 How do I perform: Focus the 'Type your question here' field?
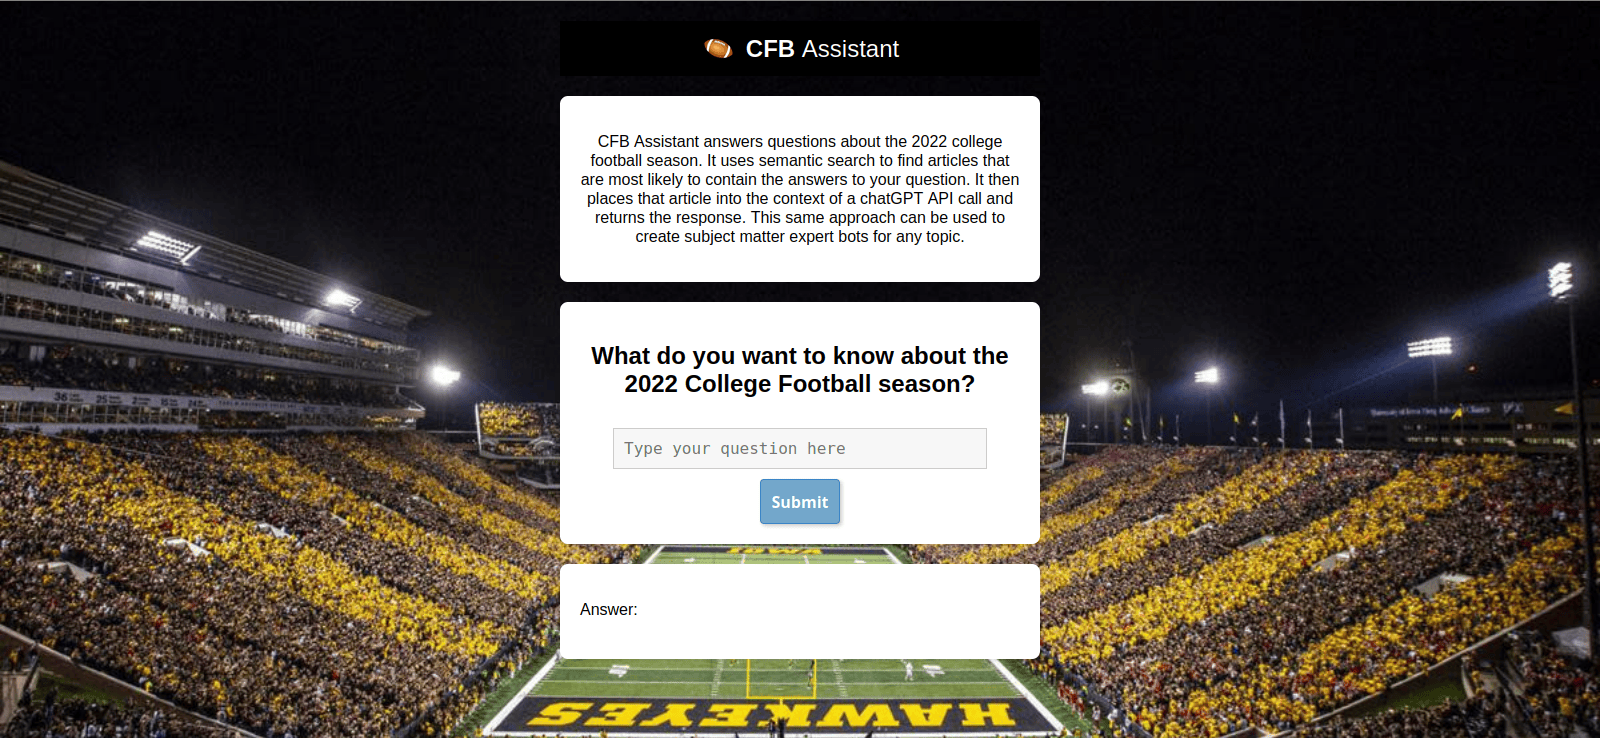click(x=799, y=448)
